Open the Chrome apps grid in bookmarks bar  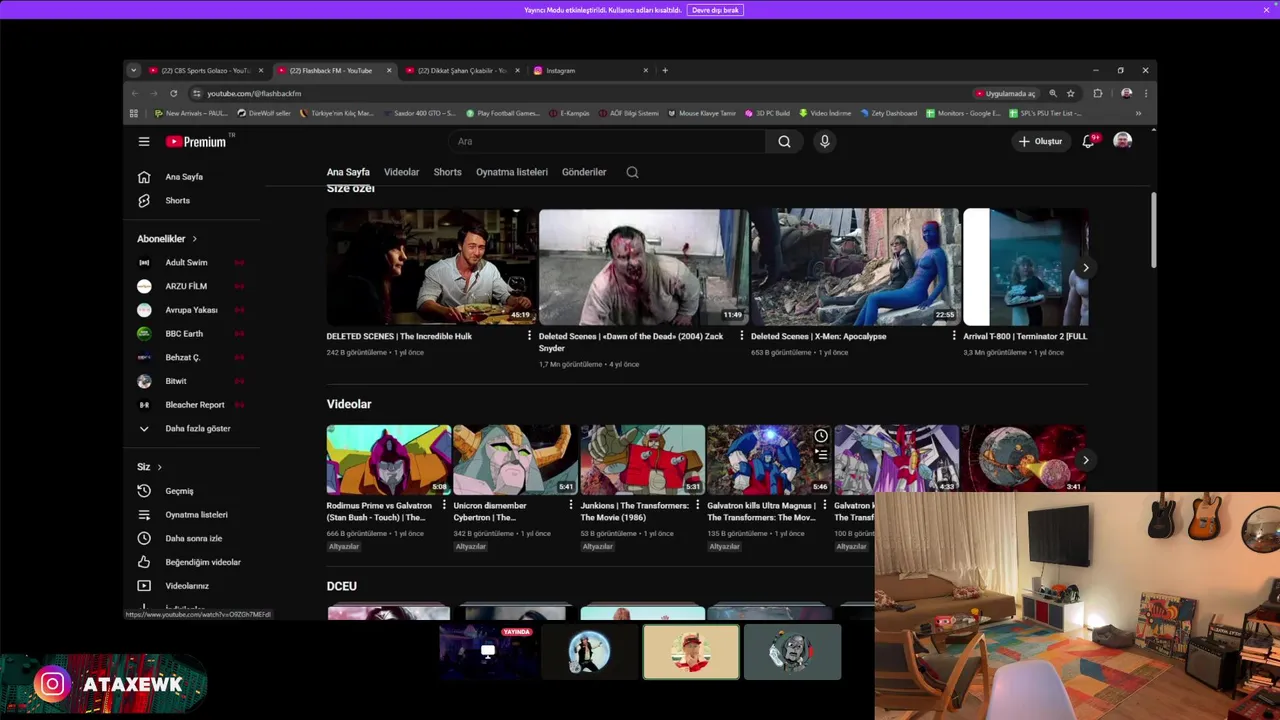(x=134, y=113)
